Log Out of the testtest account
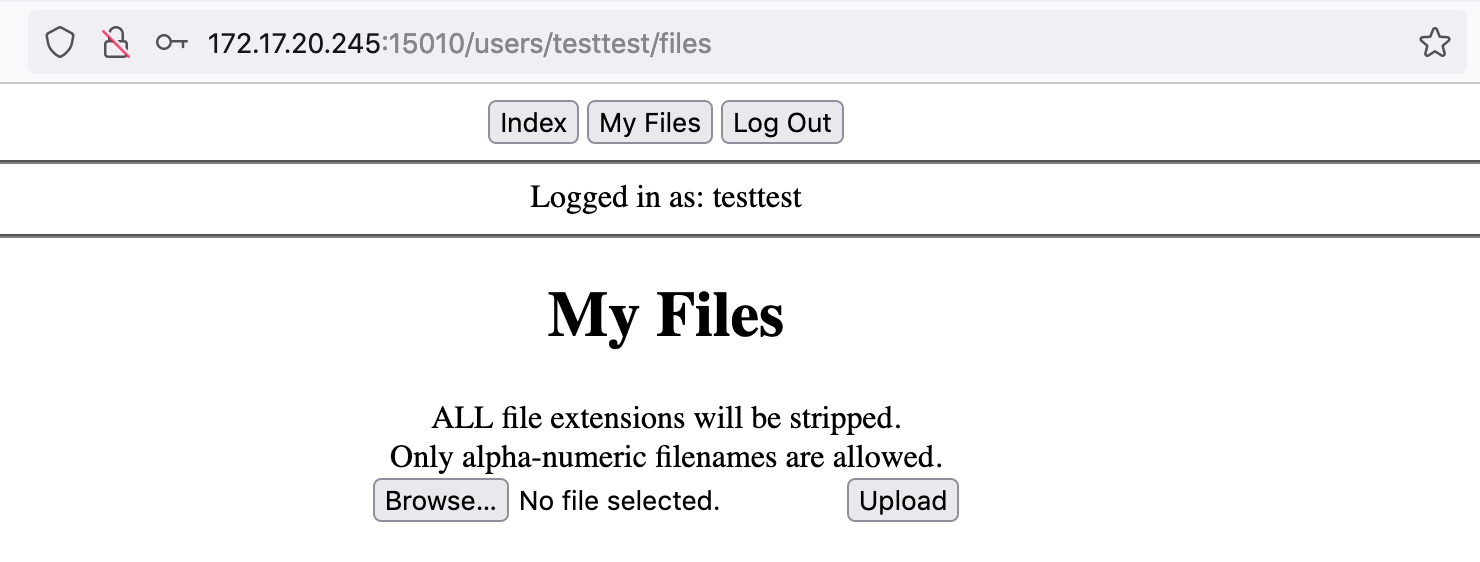1480x562 pixels. pyautogui.click(x=782, y=122)
